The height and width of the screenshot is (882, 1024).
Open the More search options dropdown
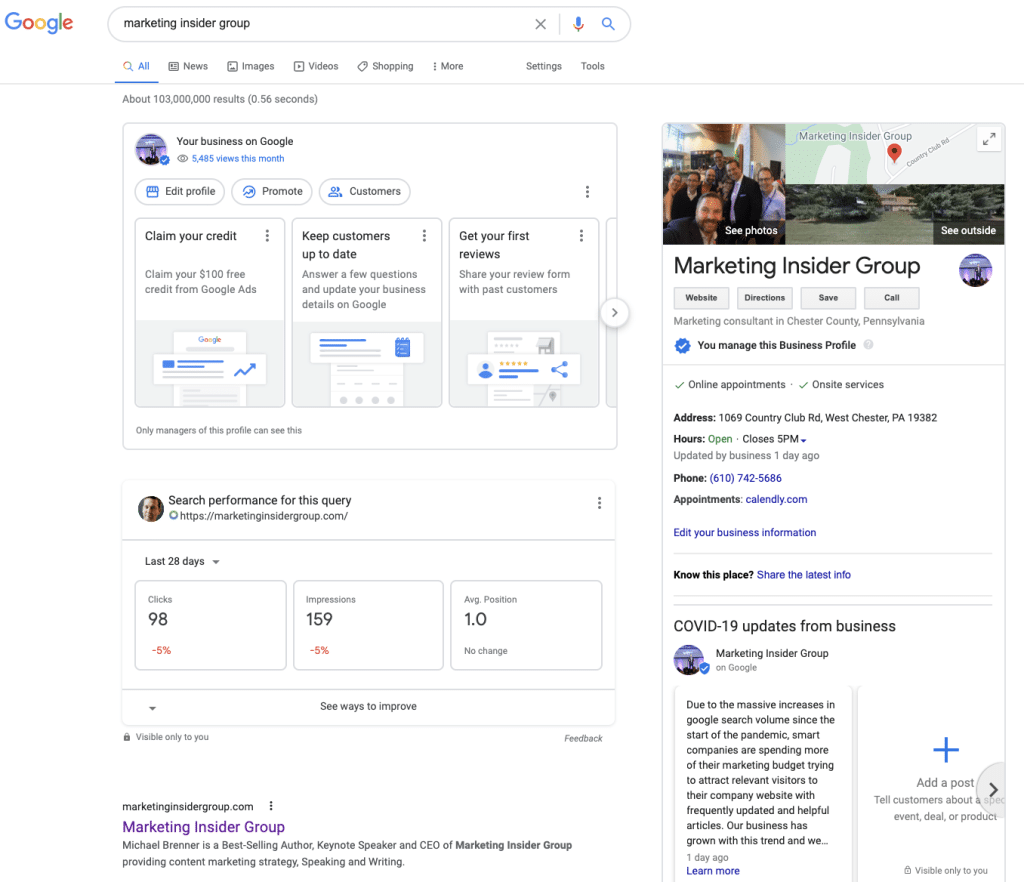(x=446, y=66)
